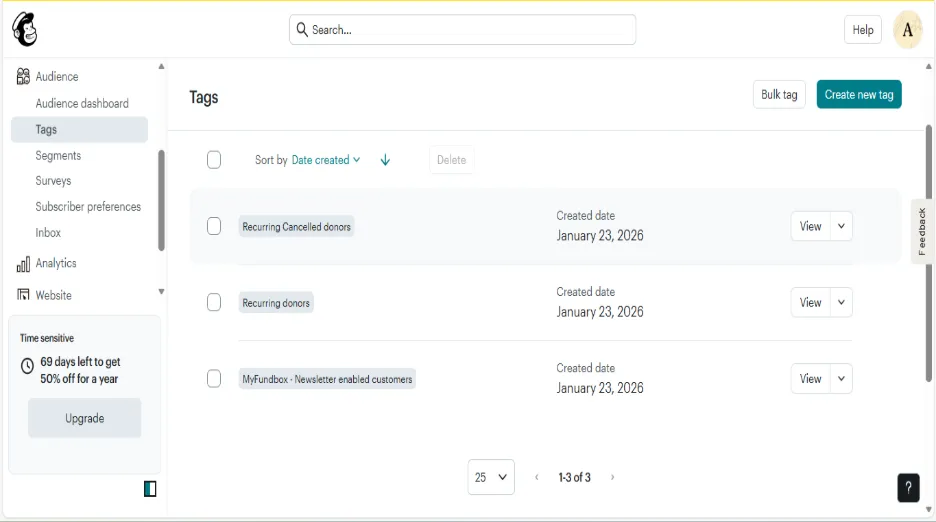
Task: Open Website section
Action: click(53, 295)
